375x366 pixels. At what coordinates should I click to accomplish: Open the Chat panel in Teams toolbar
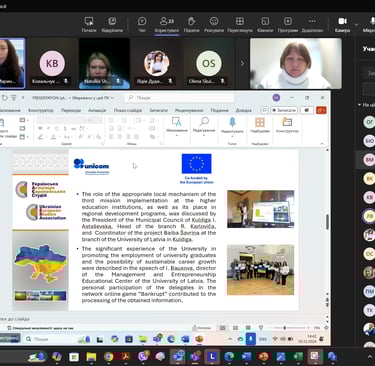(142, 25)
